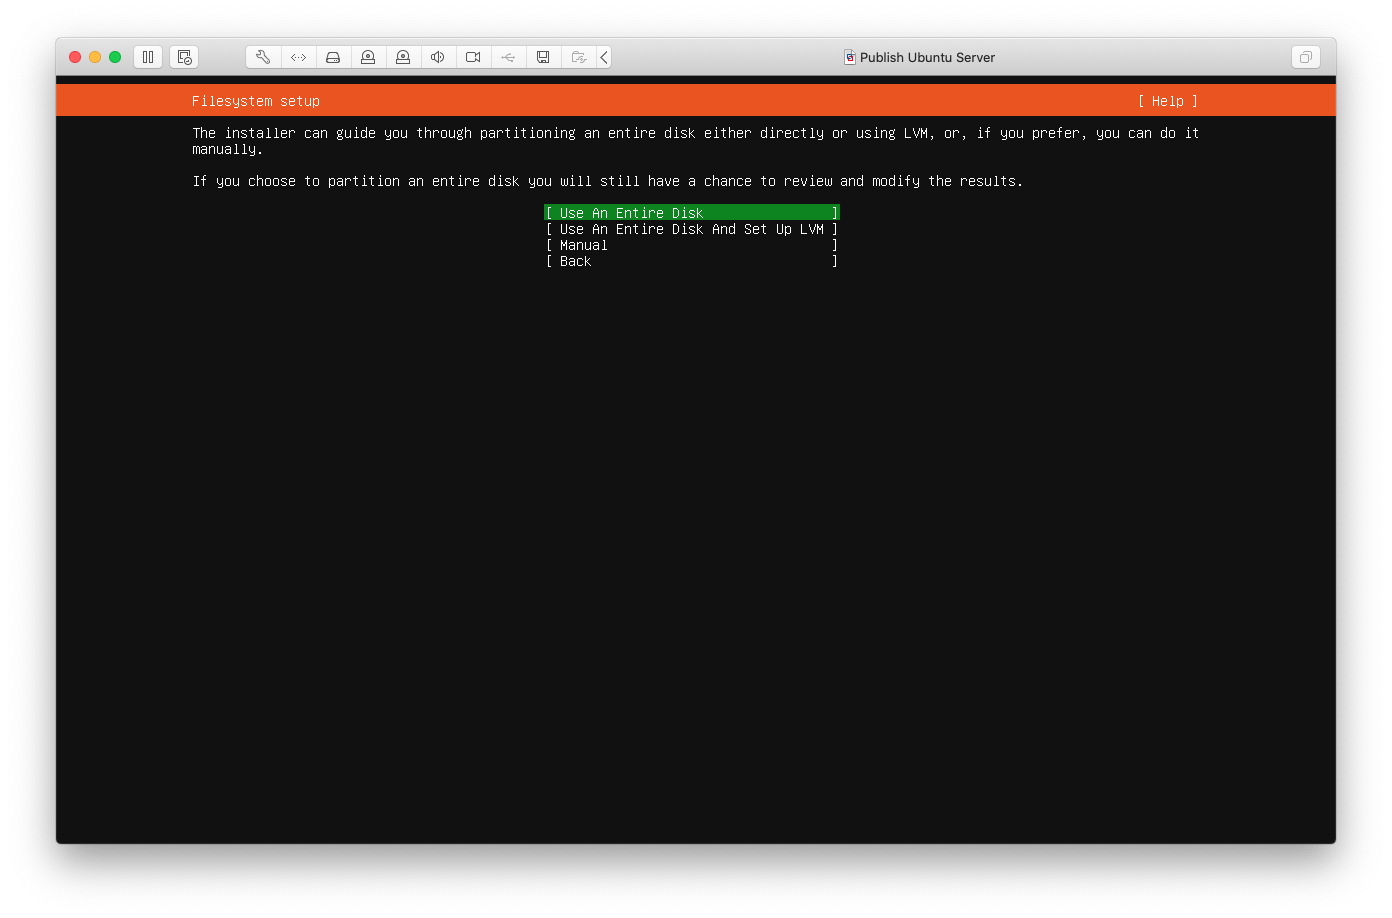Viewport: 1392px width, 918px height.
Task: Select Use An Entire Disk And Set Up LVM
Action: point(692,229)
